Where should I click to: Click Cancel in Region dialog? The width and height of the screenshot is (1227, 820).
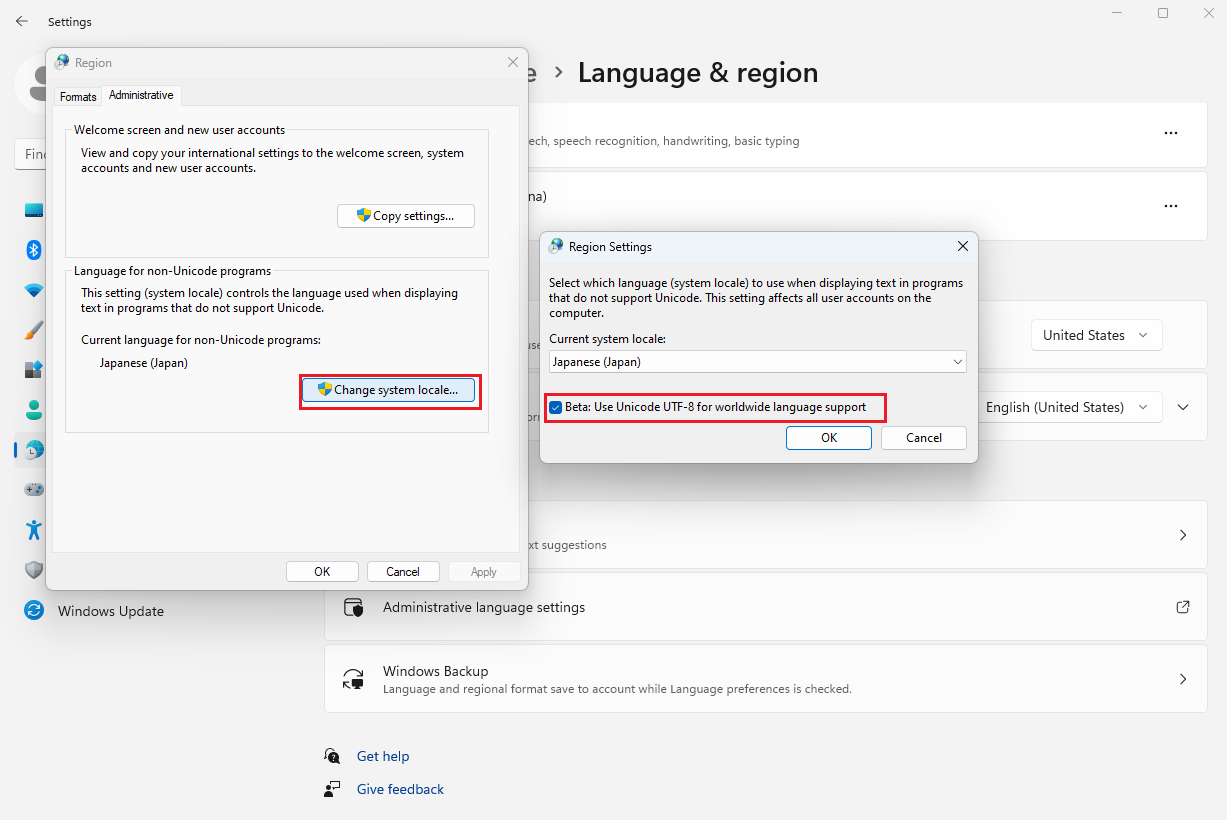tap(403, 572)
